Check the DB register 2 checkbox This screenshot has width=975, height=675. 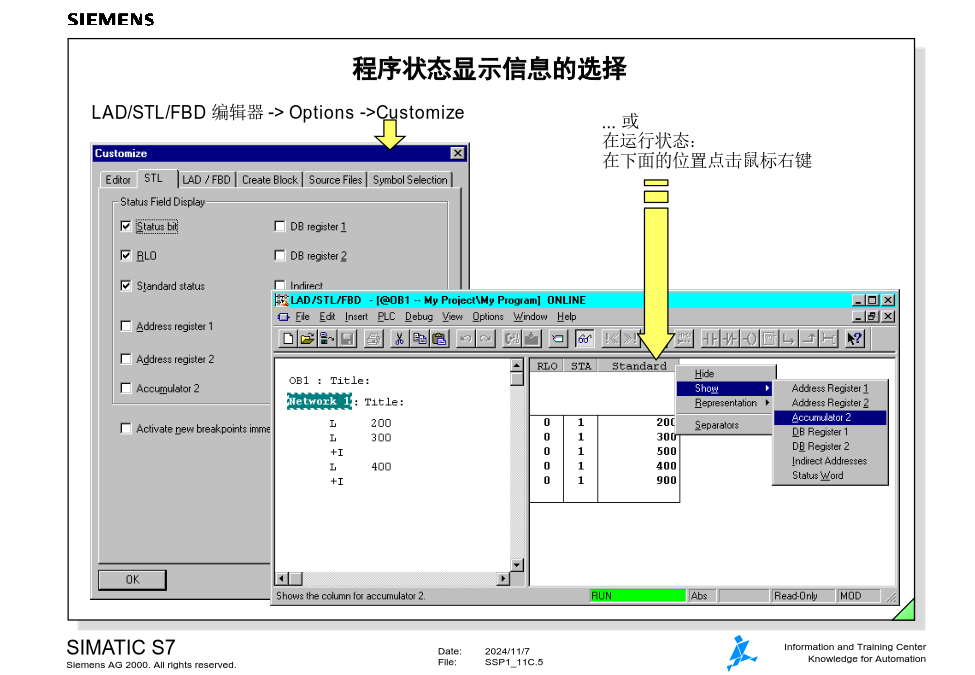click(x=280, y=255)
